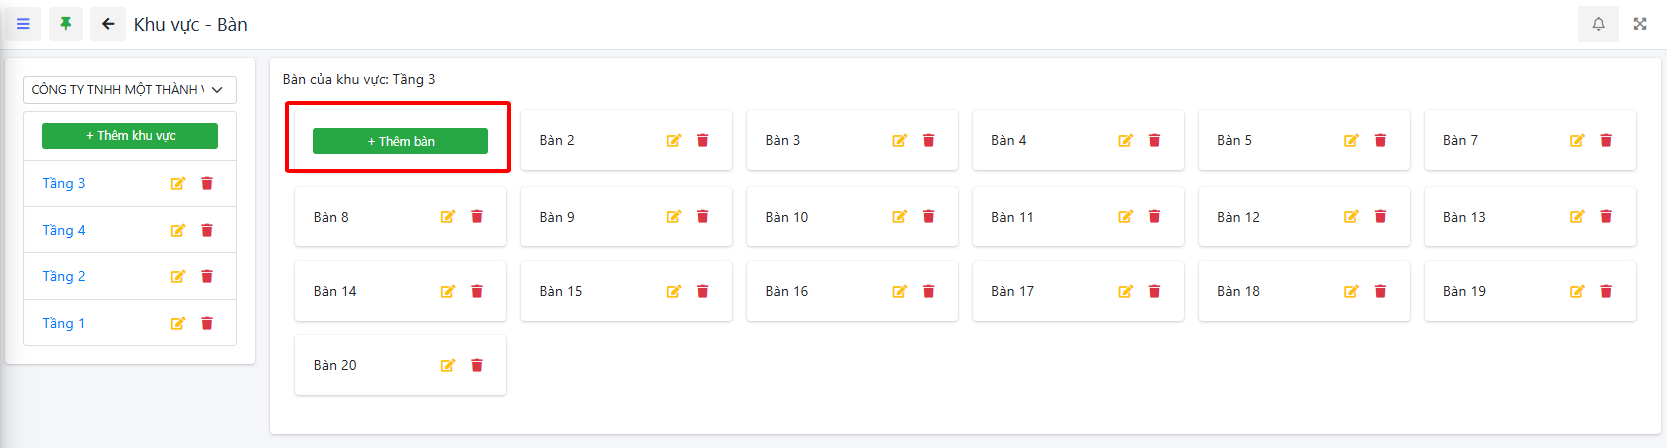Open the notifications bell
The height and width of the screenshot is (448, 1667).
point(1598,24)
